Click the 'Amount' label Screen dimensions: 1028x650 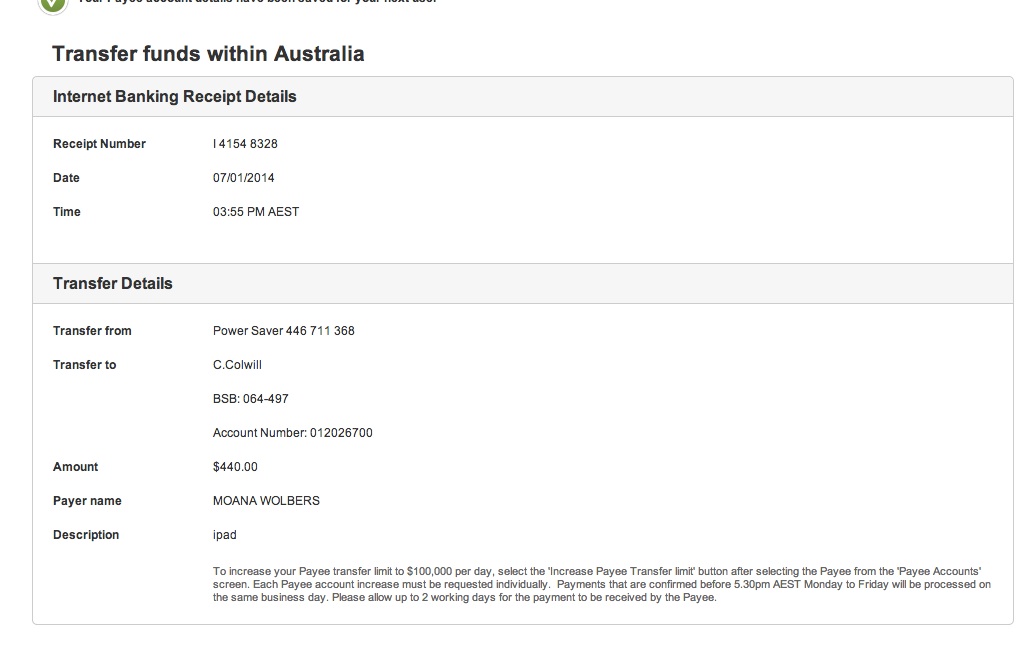(75, 467)
